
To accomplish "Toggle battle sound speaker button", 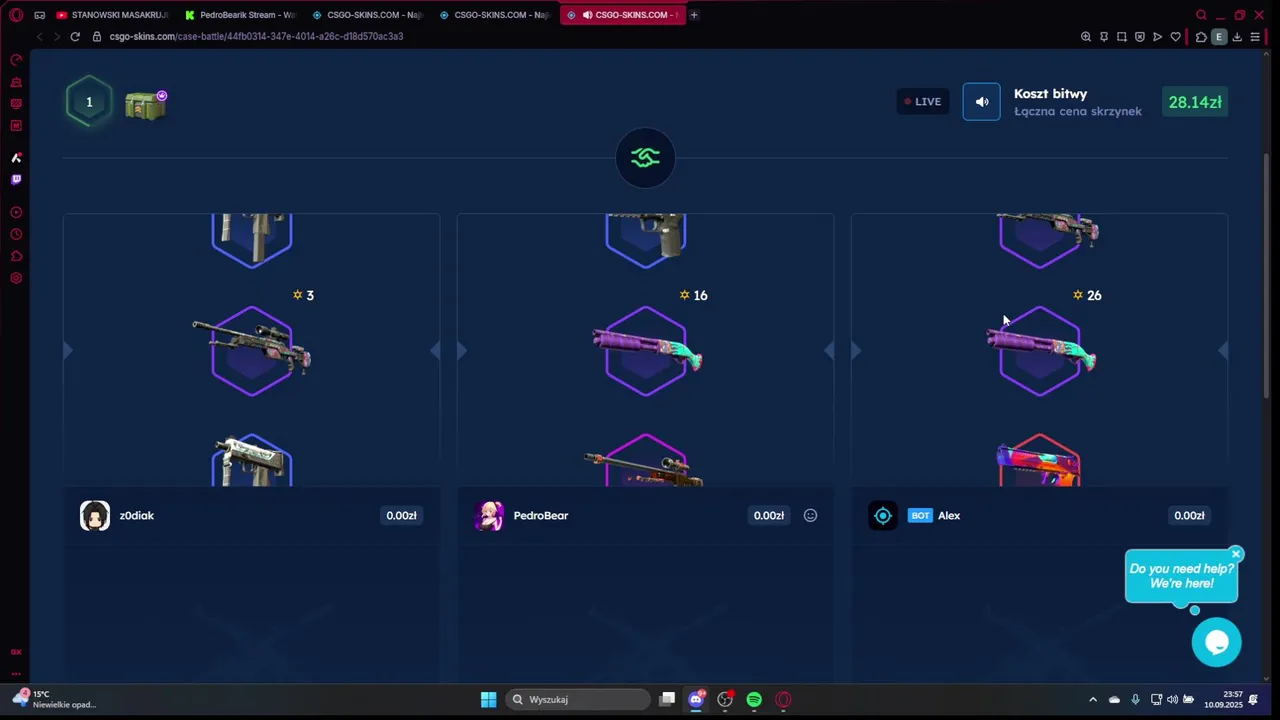I will pos(982,102).
